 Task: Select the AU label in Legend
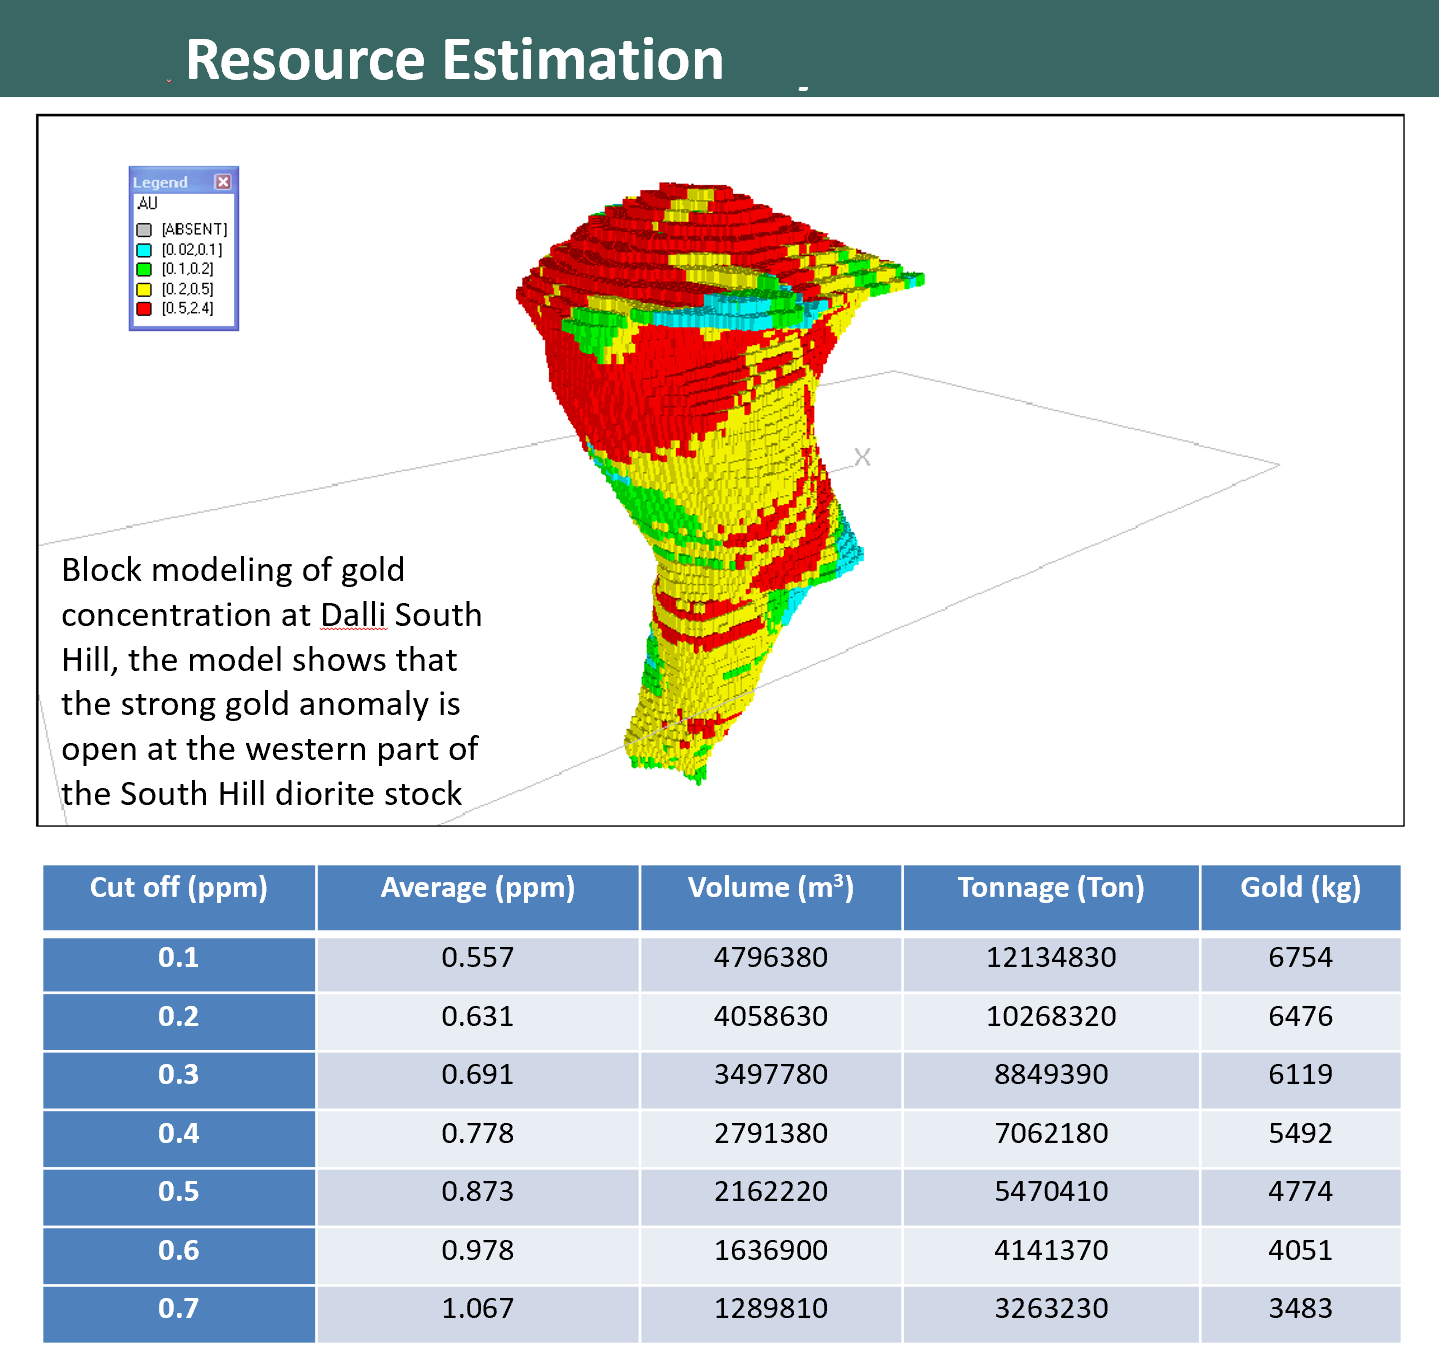click(148, 203)
